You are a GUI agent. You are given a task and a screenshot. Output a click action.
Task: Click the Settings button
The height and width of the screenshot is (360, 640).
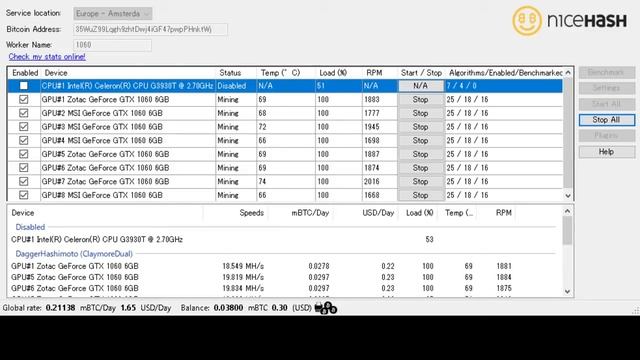[x=607, y=88]
